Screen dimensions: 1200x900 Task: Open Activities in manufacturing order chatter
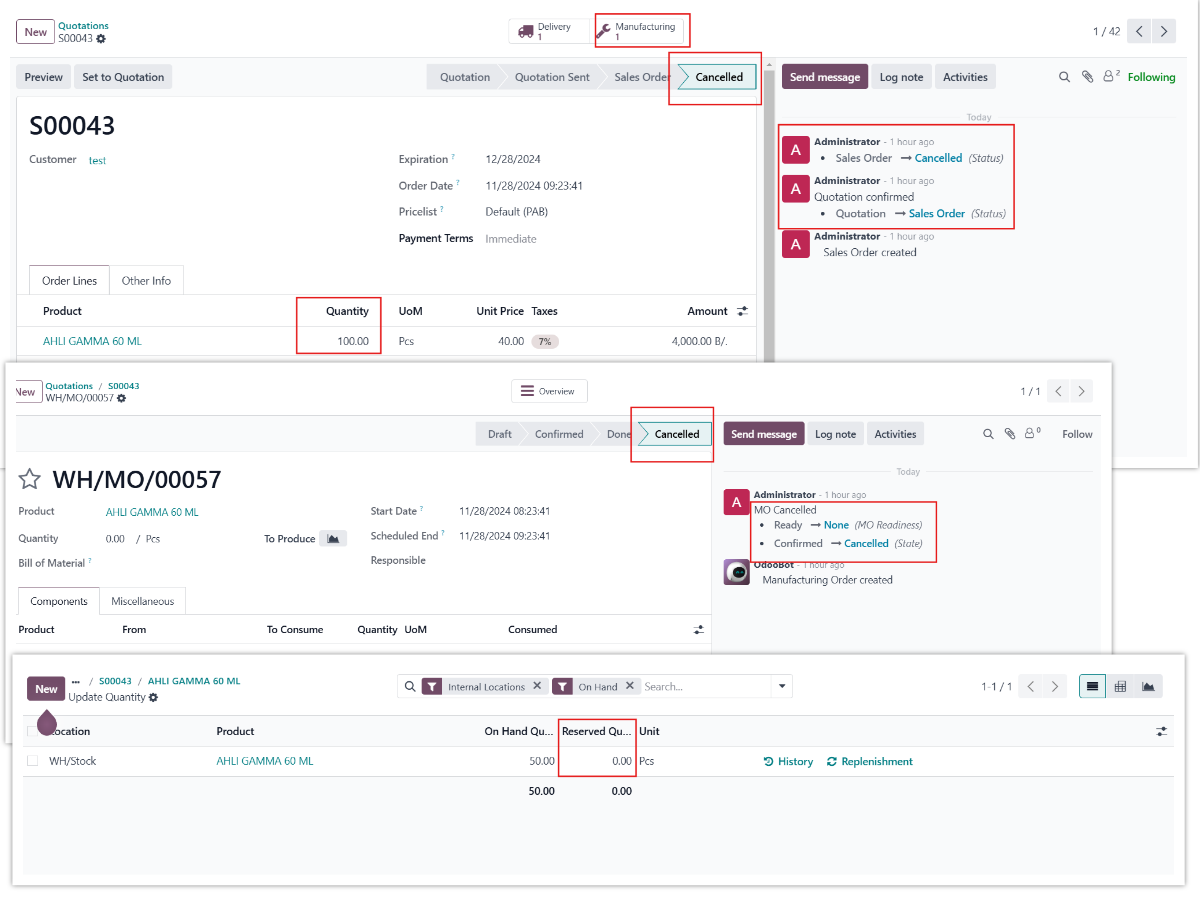[895, 434]
